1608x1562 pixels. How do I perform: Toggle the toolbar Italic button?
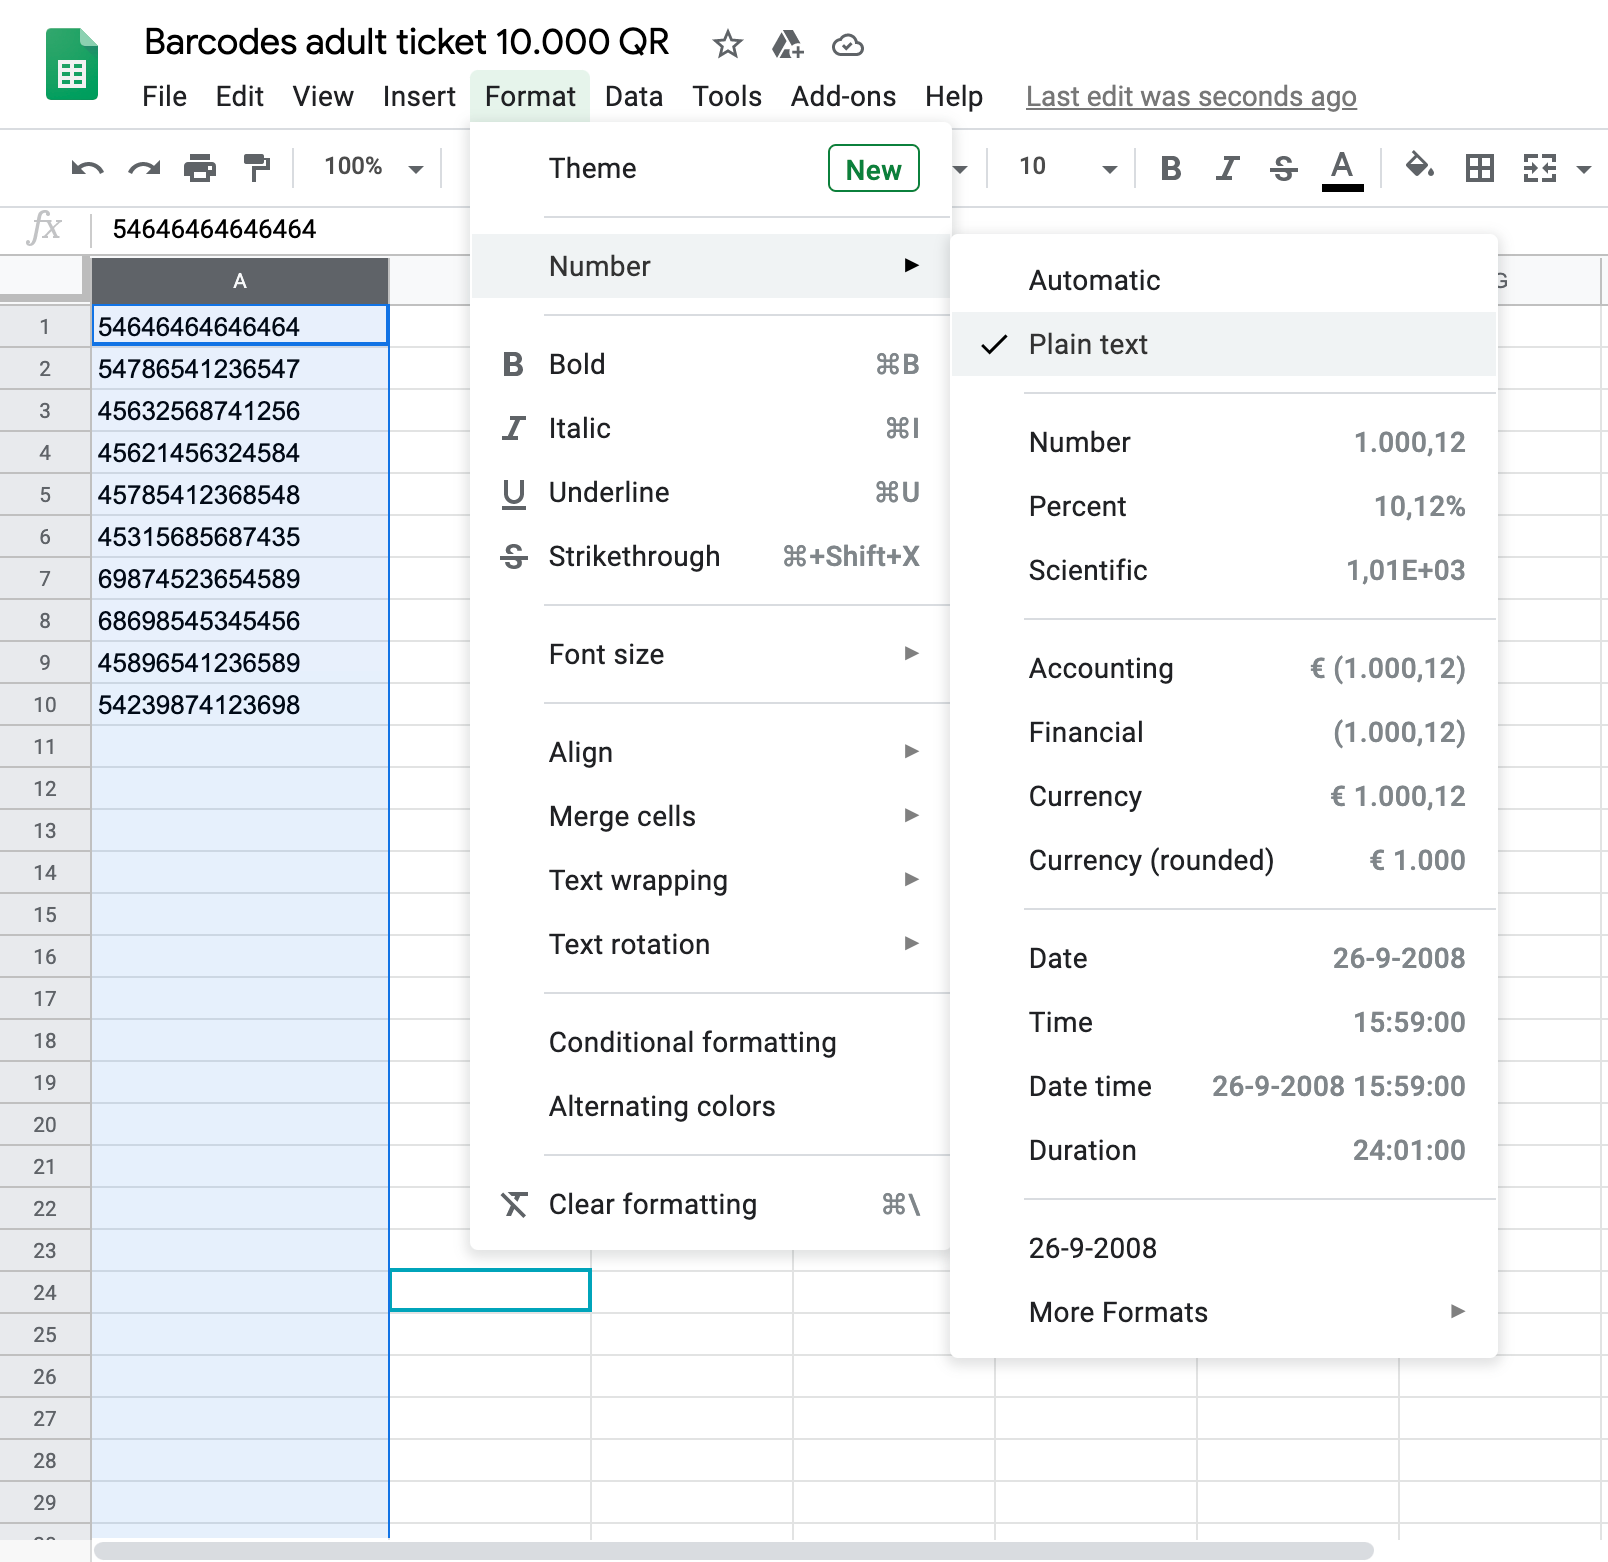(1227, 168)
